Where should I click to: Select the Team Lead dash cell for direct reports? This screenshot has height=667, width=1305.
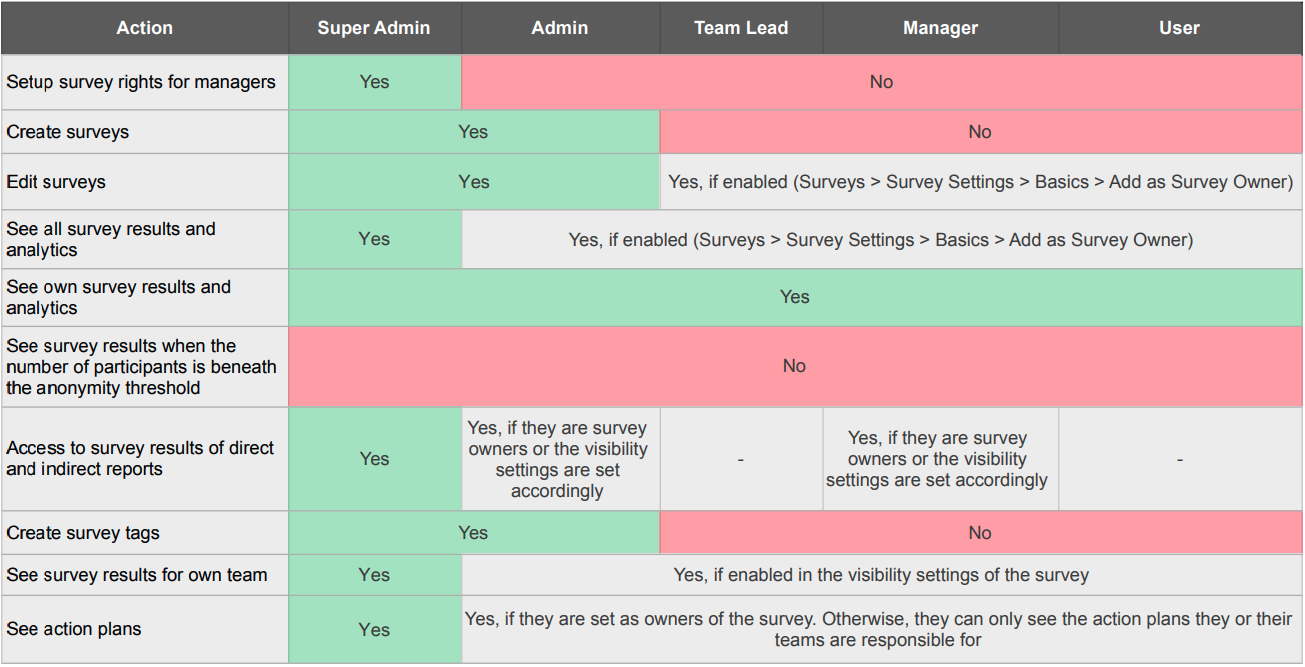tap(741, 459)
